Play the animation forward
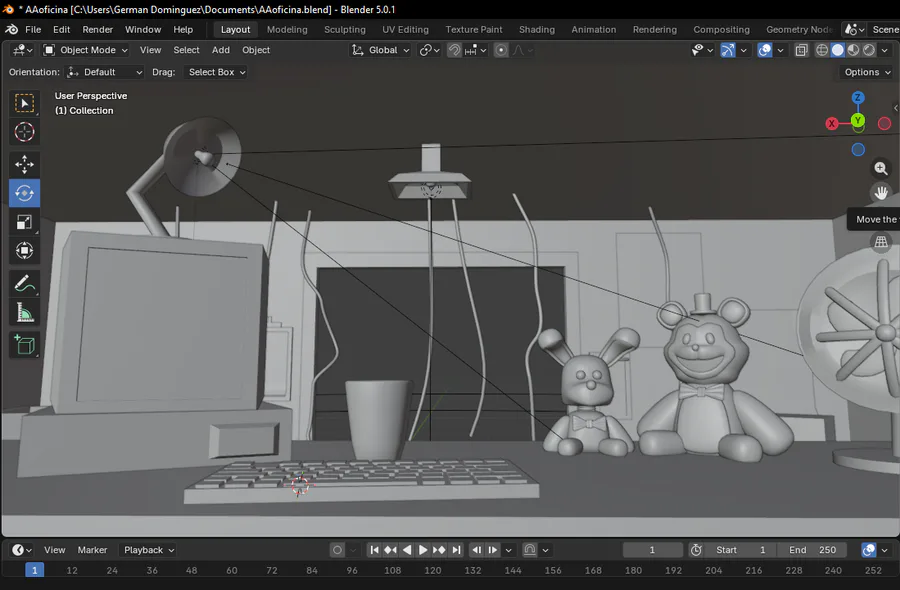The width and height of the screenshot is (900, 590). tap(422, 550)
